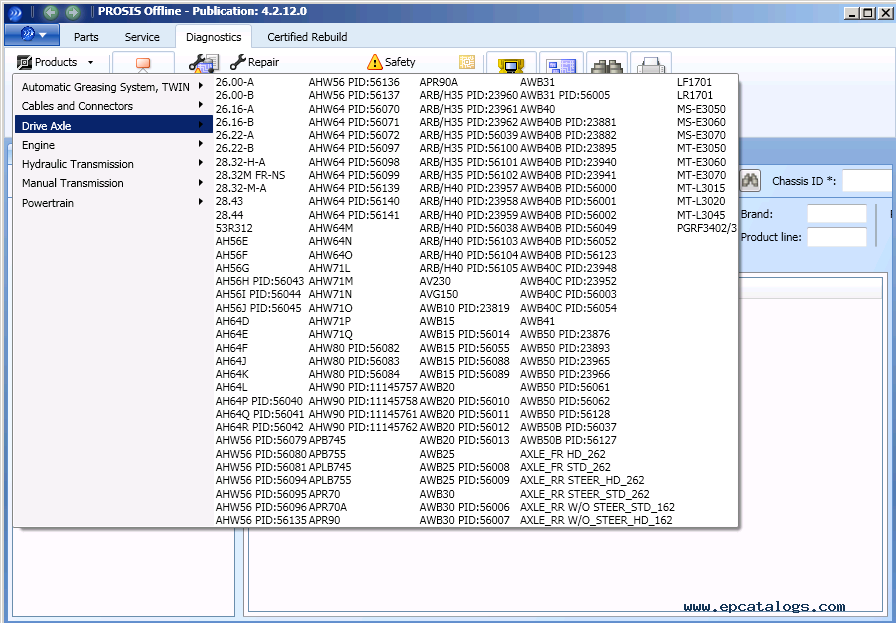The height and width of the screenshot is (623, 896).
Task: Click the Repair wrench button
Action: point(254,62)
